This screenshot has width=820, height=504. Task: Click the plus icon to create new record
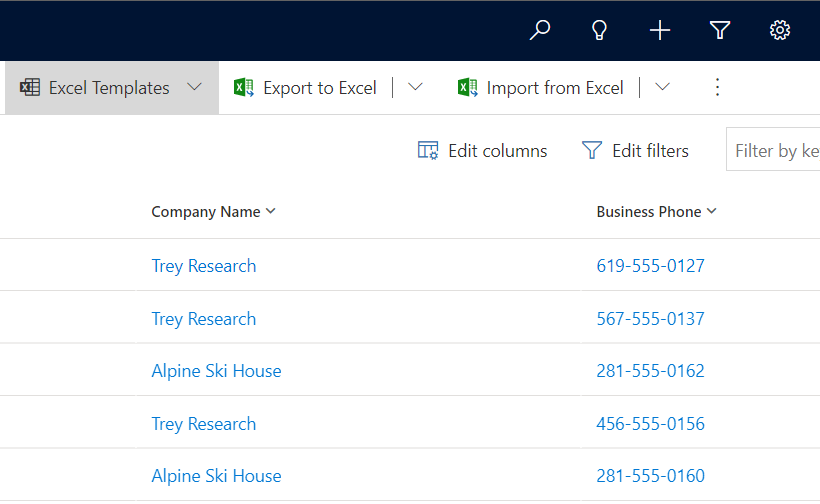tap(660, 30)
